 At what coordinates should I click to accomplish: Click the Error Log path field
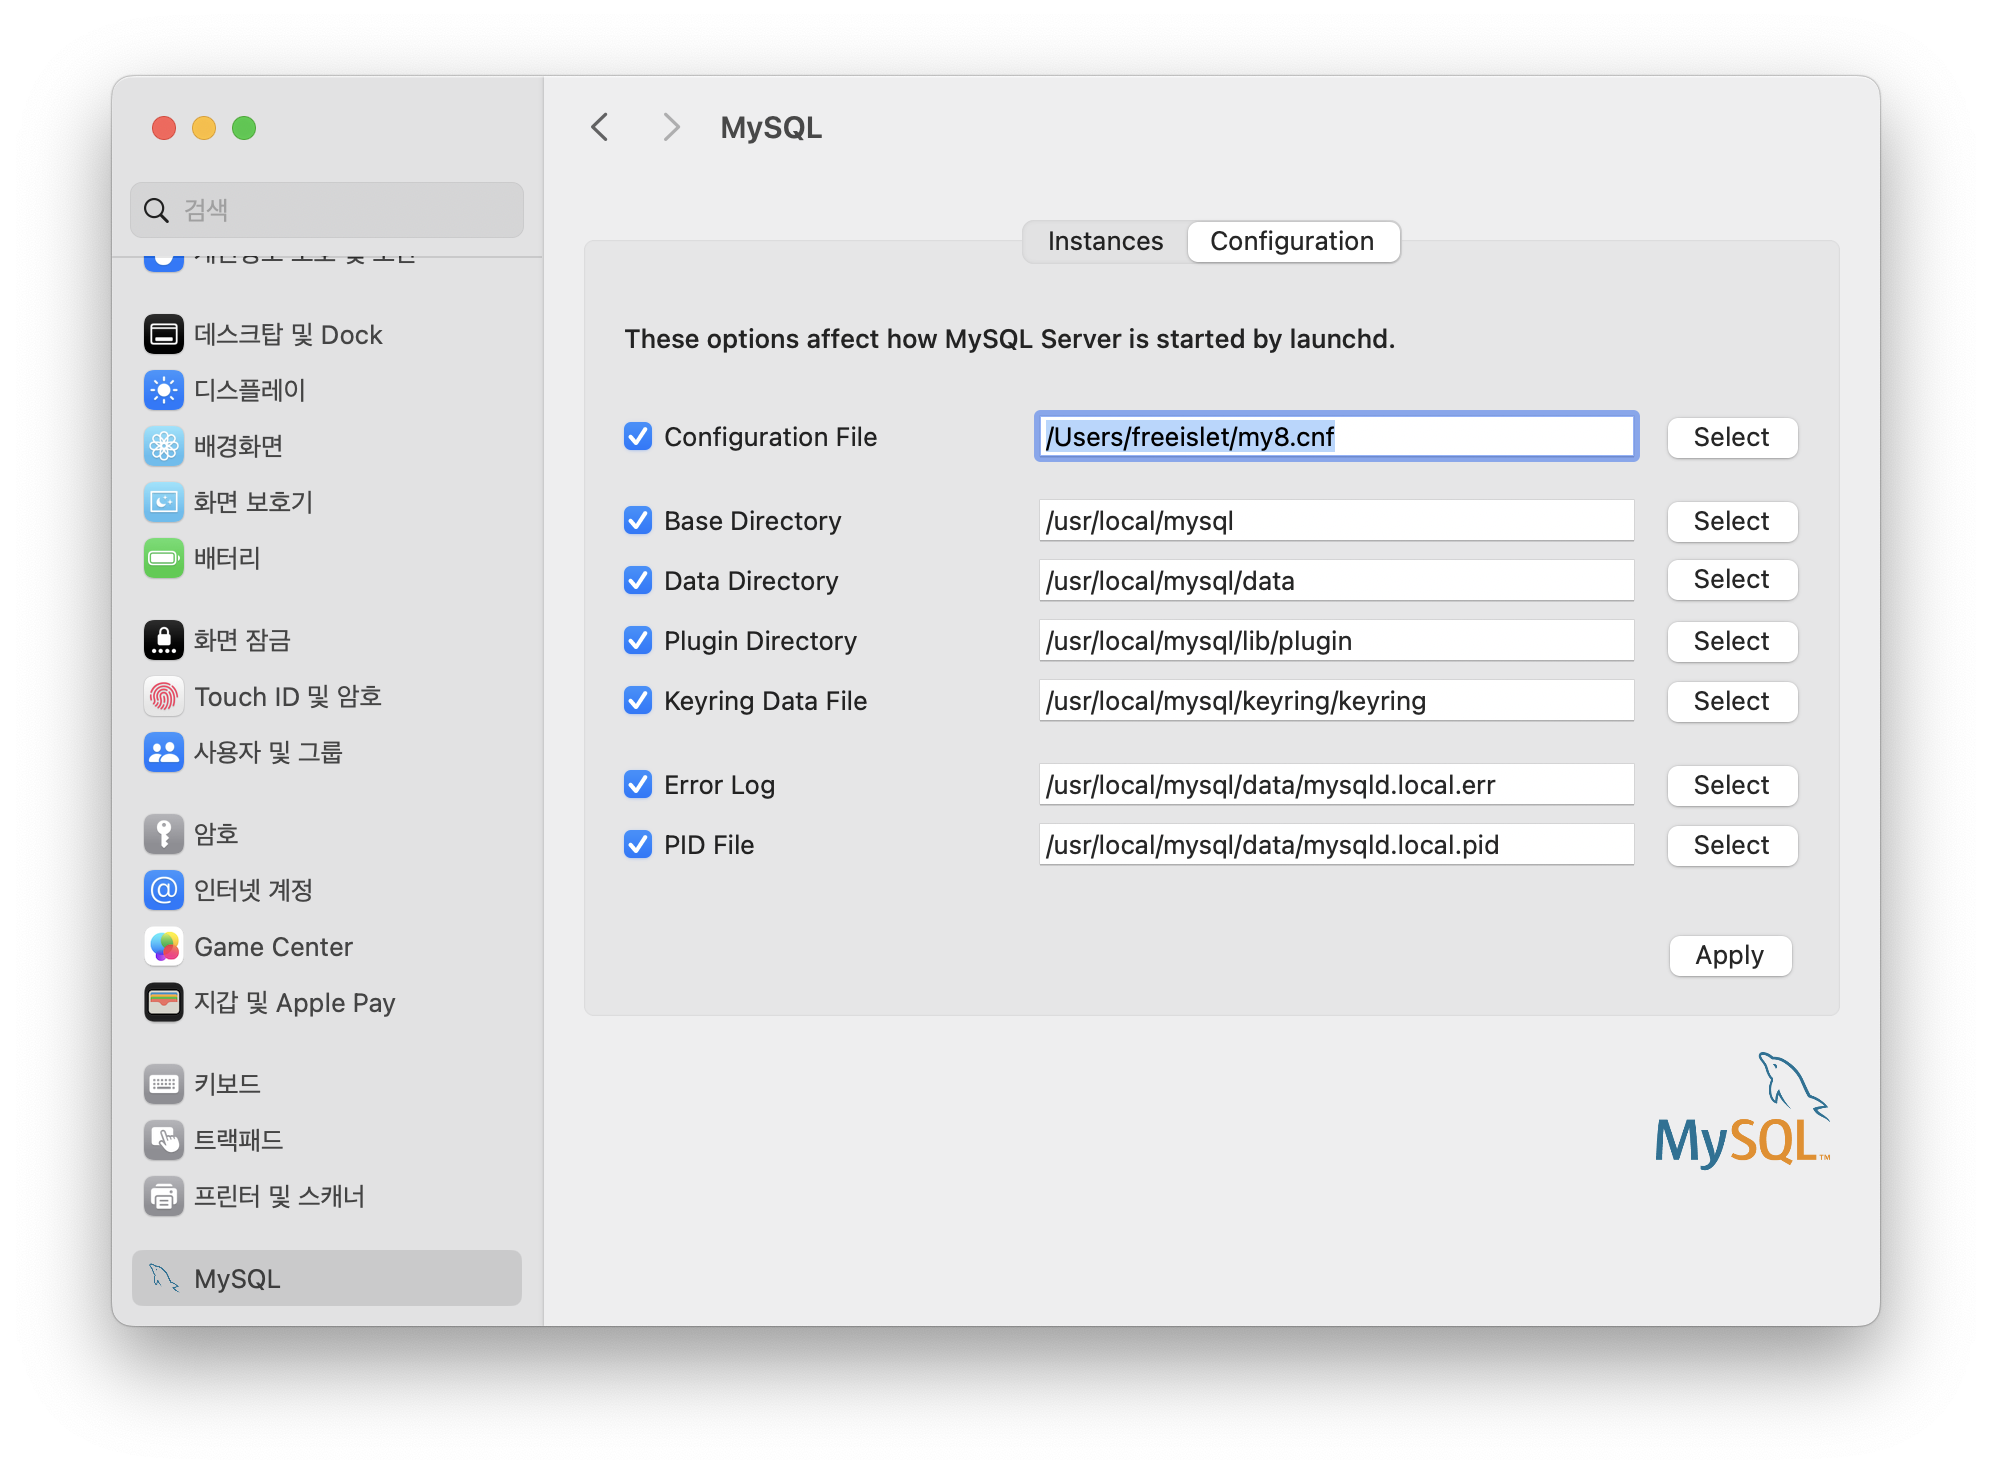click(1336, 784)
